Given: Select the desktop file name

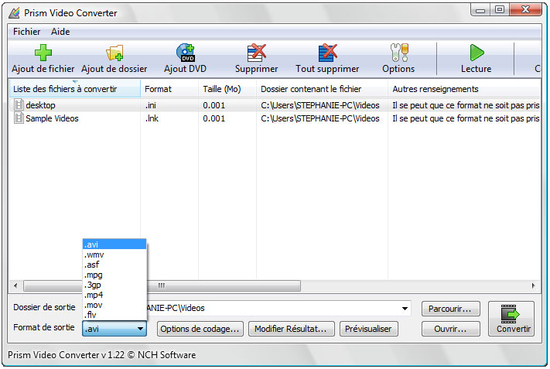Looking at the screenshot, I should [x=40, y=105].
